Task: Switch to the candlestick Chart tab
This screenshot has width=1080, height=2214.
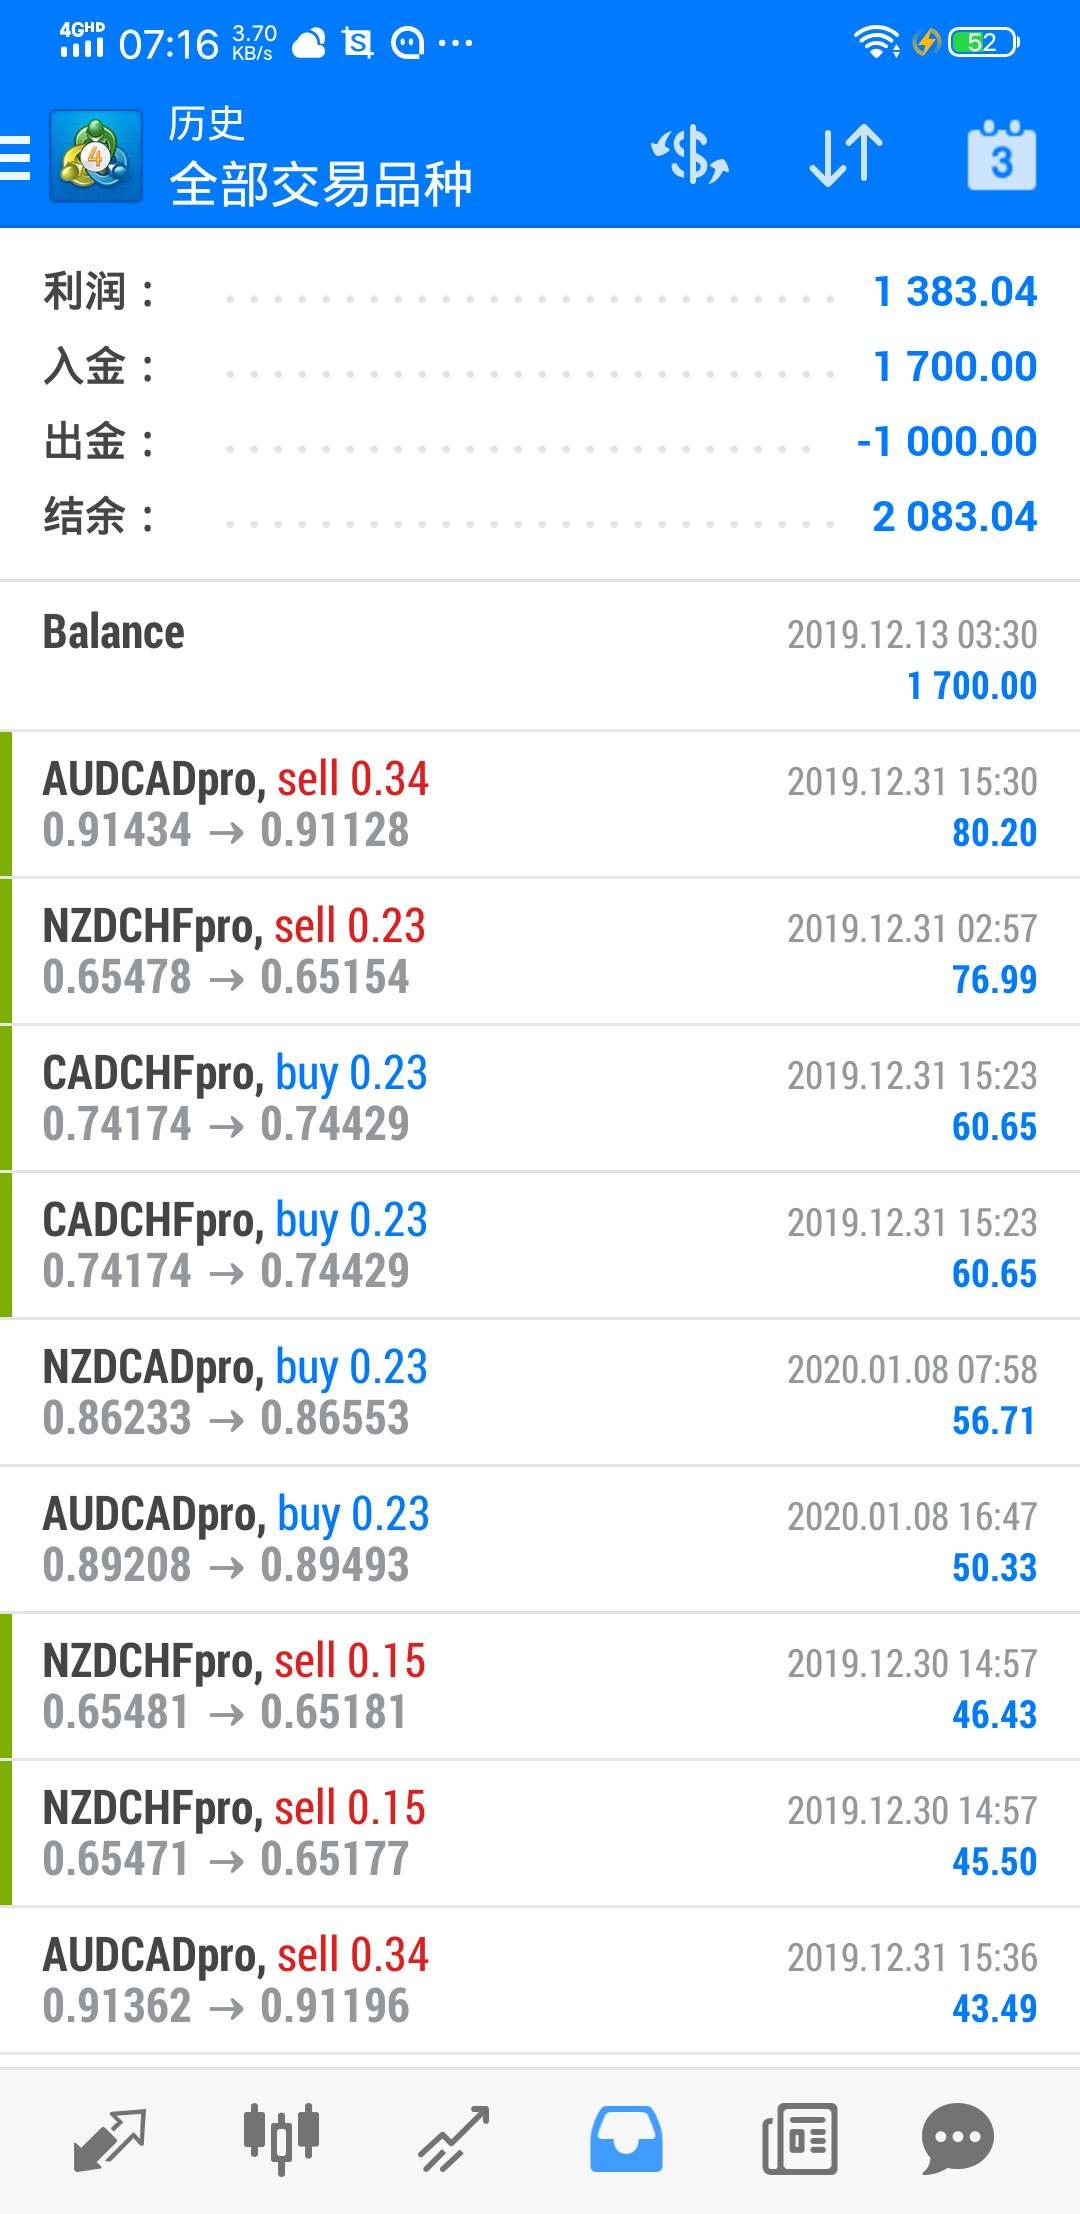Action: tap(281, 2139)
